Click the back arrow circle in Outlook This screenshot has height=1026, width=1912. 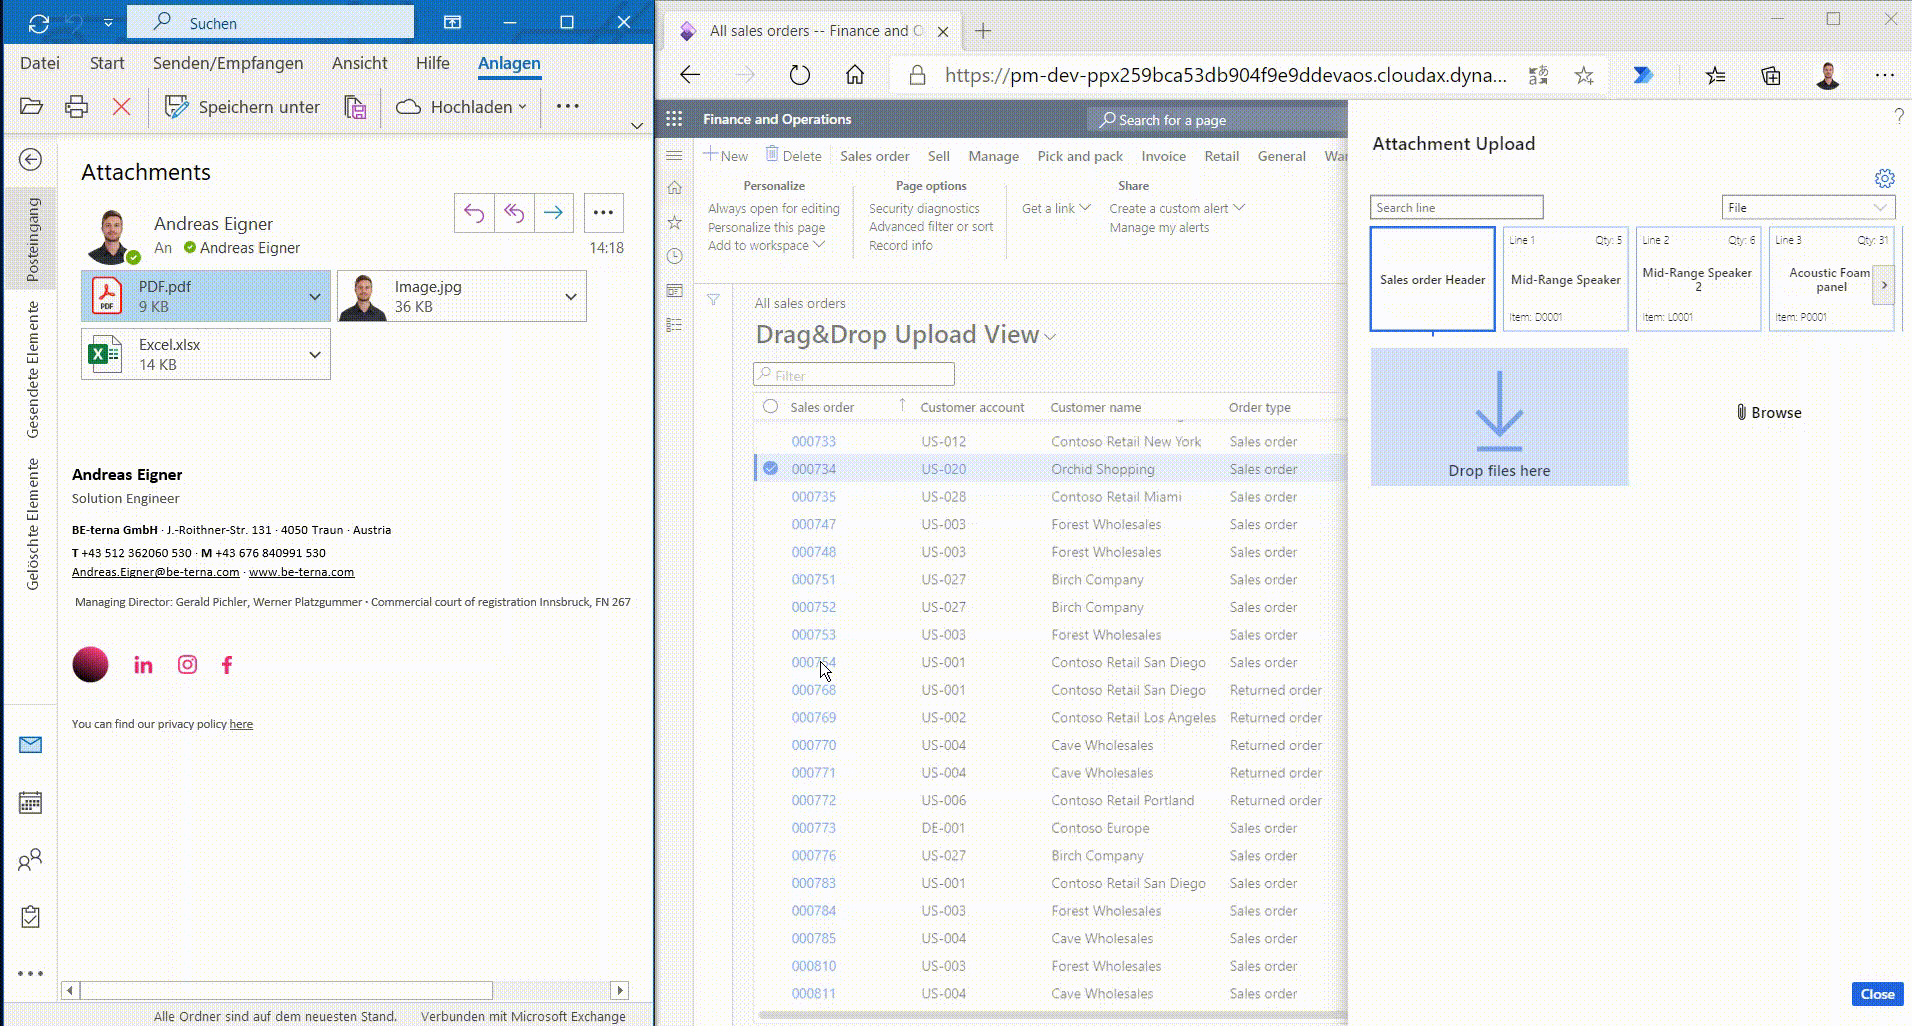pyautogui.click(x=31, y=159)
